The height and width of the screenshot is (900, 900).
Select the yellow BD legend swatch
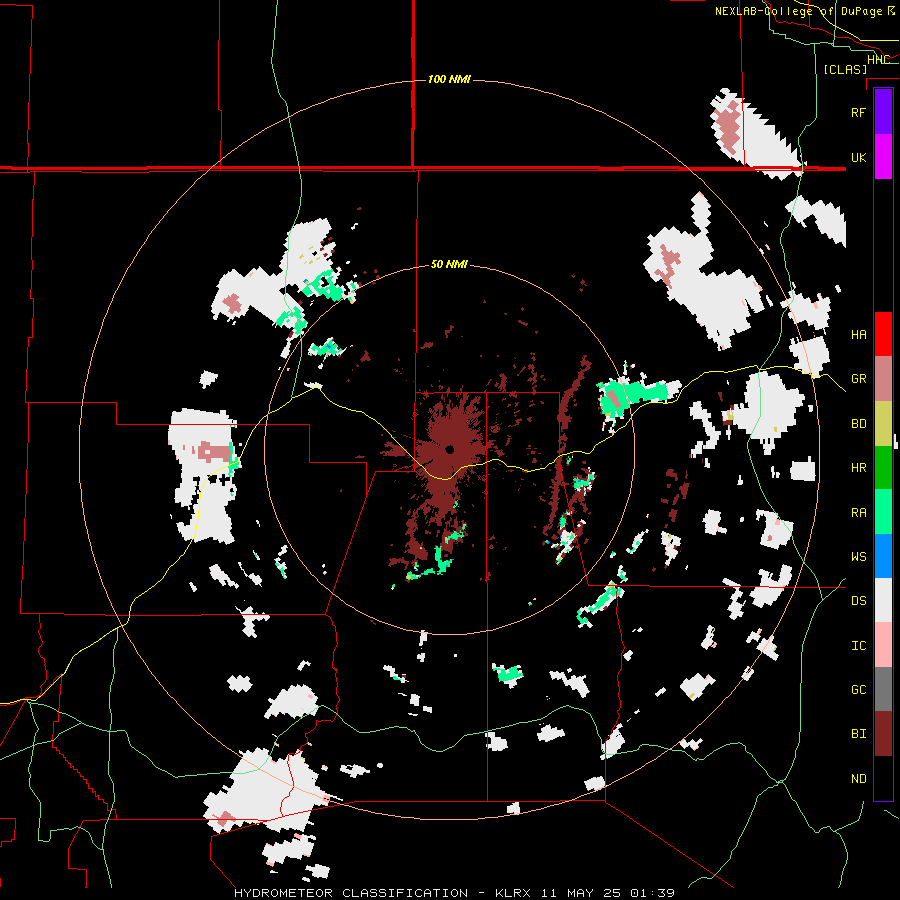click(883, 424)
